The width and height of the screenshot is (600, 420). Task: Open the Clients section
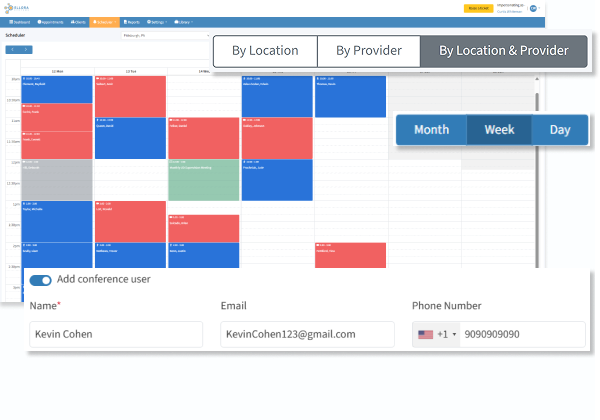78,20
